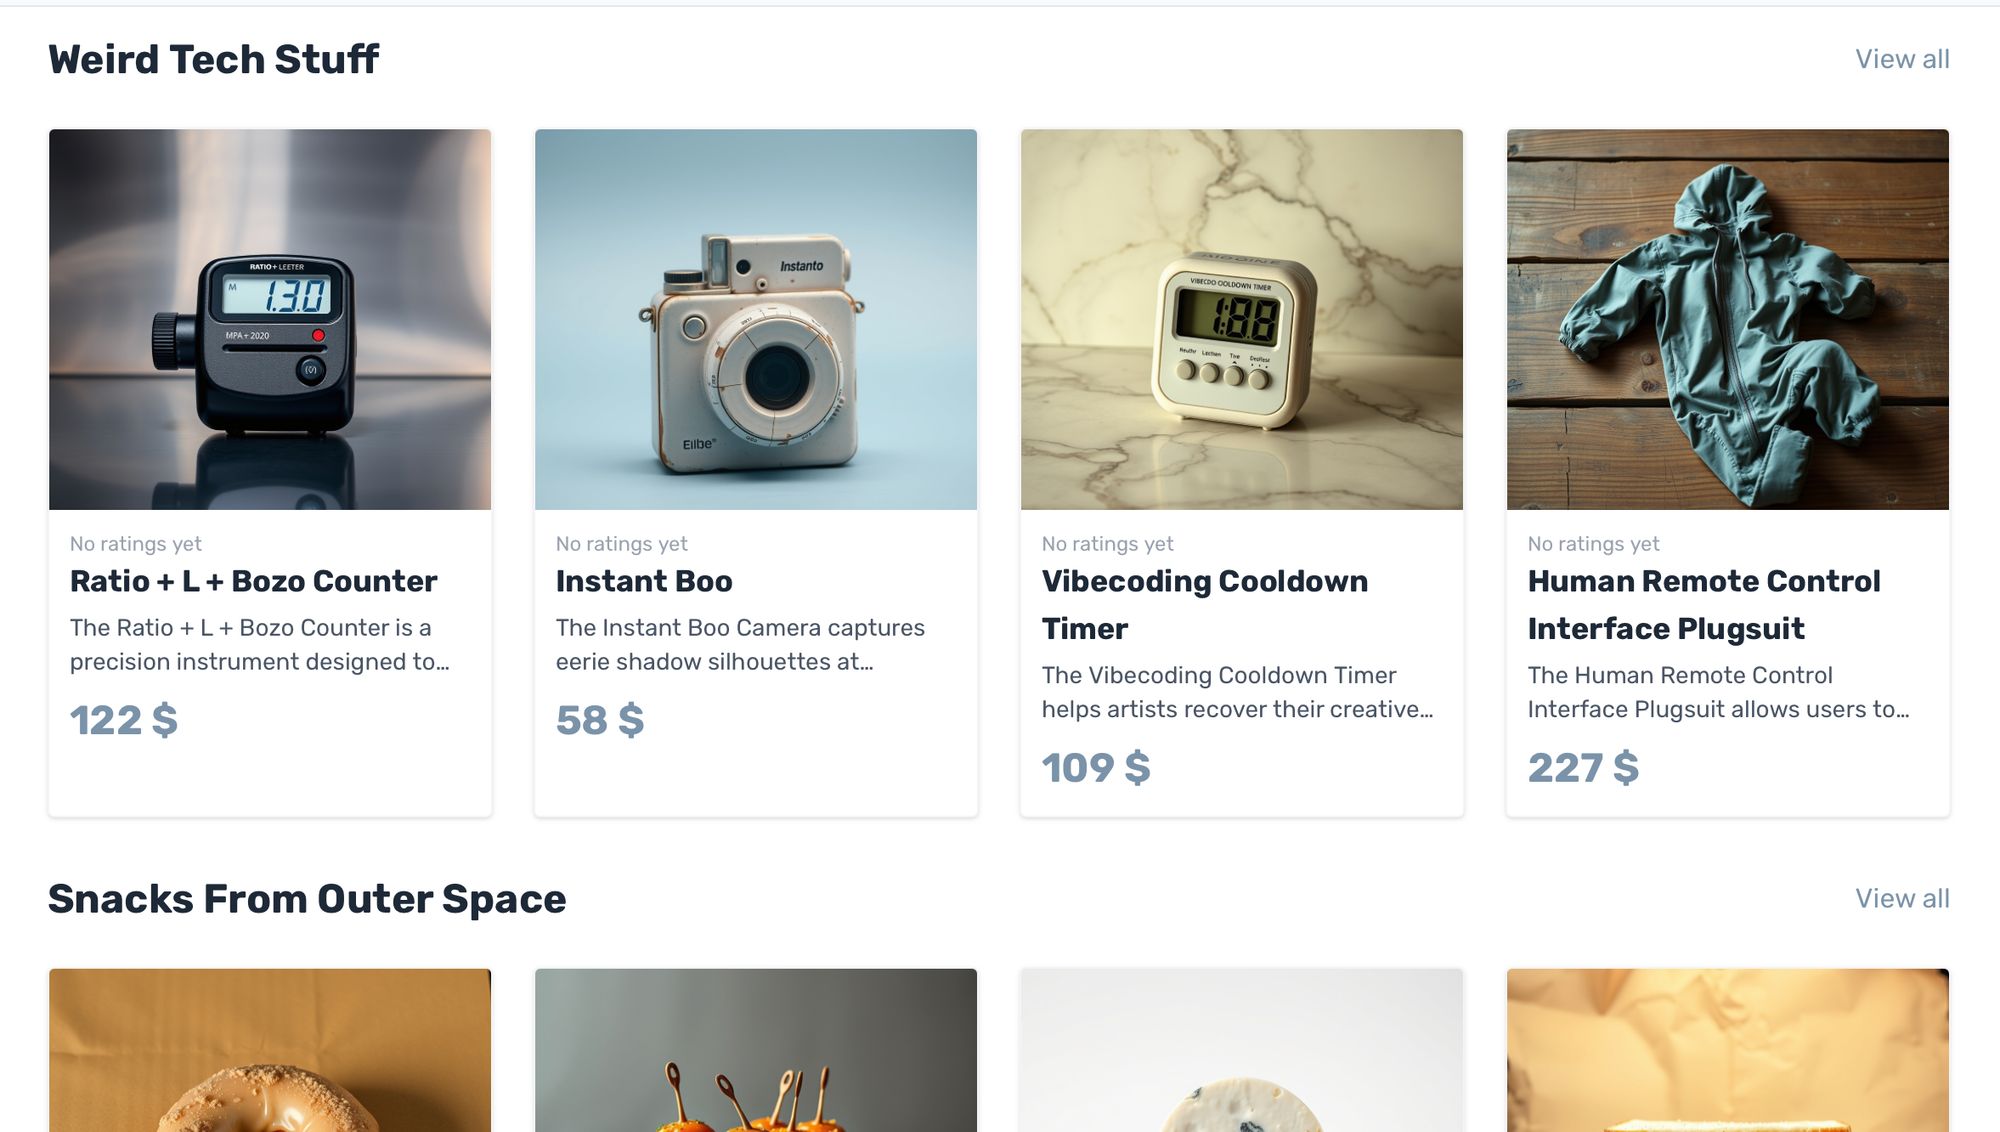Select the glazed donut snack image

(x=270, y=1050)
